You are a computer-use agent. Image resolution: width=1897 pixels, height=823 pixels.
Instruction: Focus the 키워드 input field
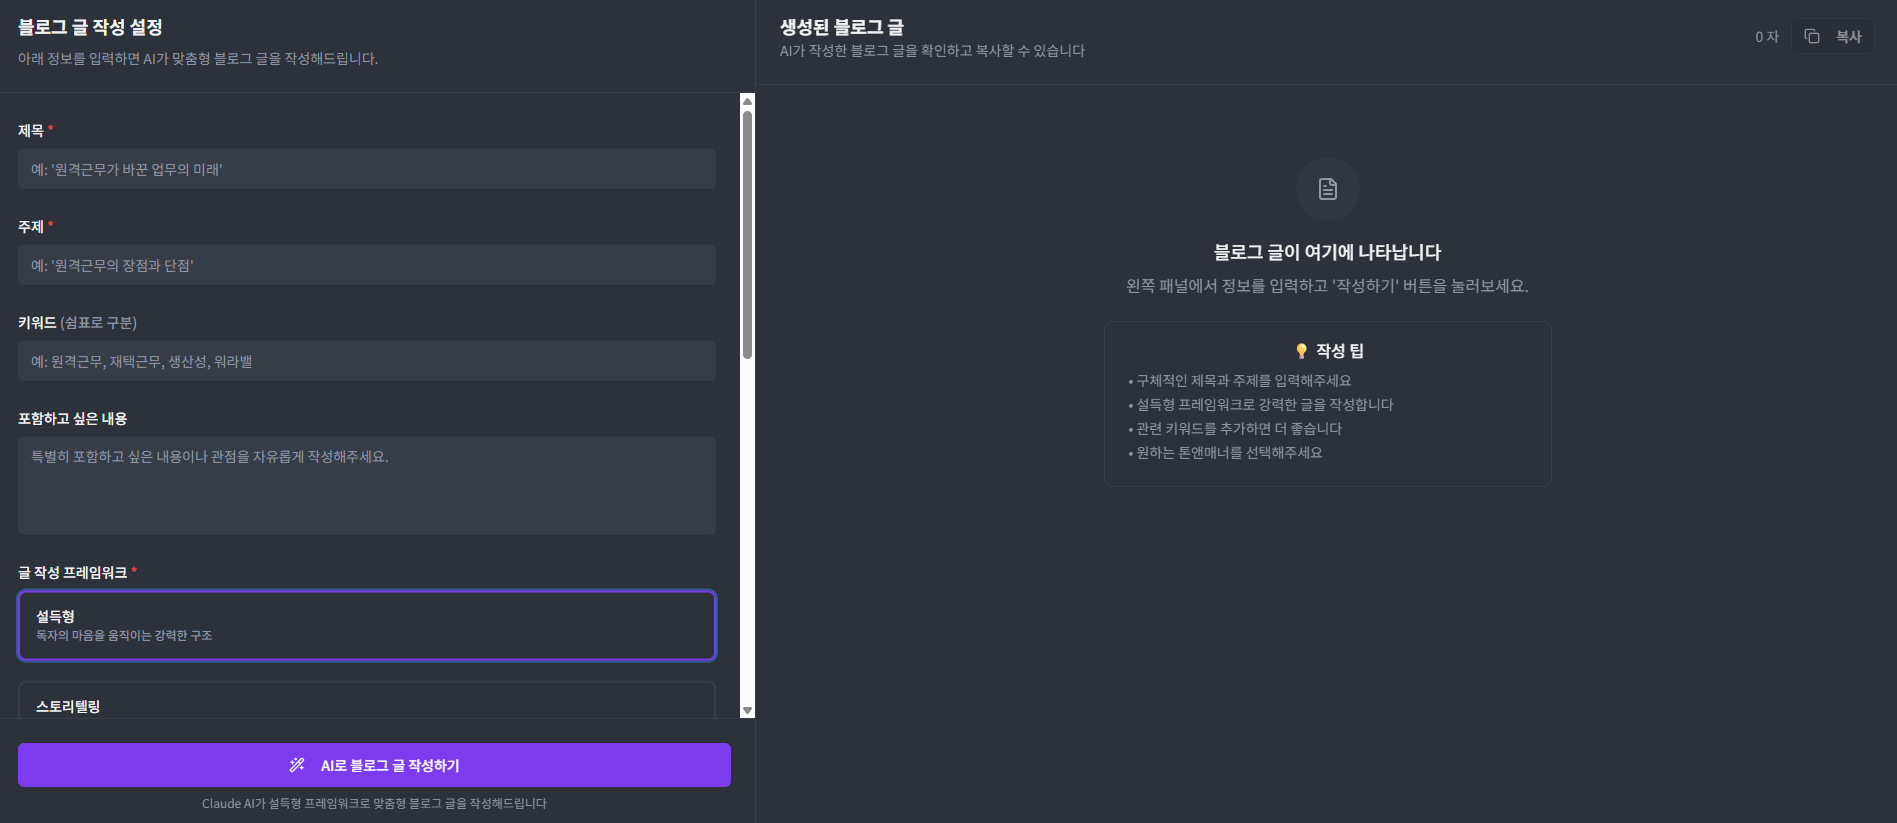tap(367, 361)
